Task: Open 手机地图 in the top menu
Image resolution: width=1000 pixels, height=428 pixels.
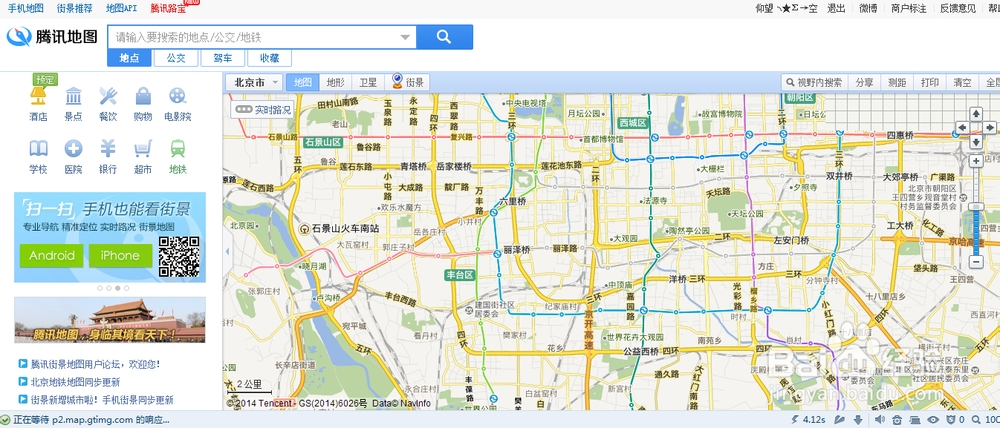Action: click(26, 8)
